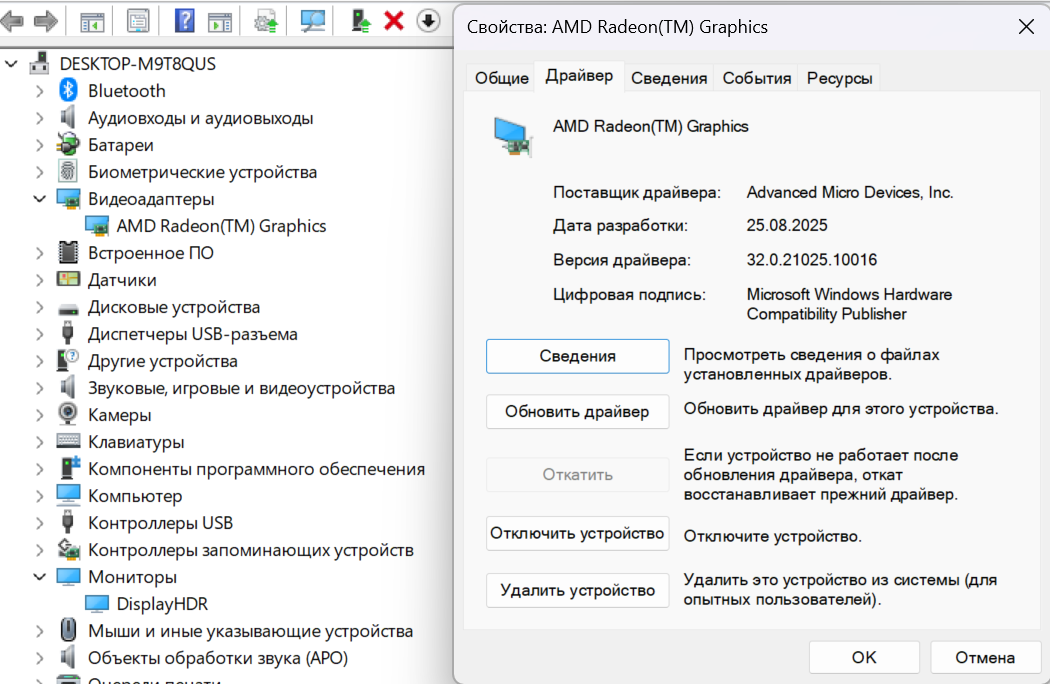Click the drive icon of Дисковые устройства

coord(68,308)
